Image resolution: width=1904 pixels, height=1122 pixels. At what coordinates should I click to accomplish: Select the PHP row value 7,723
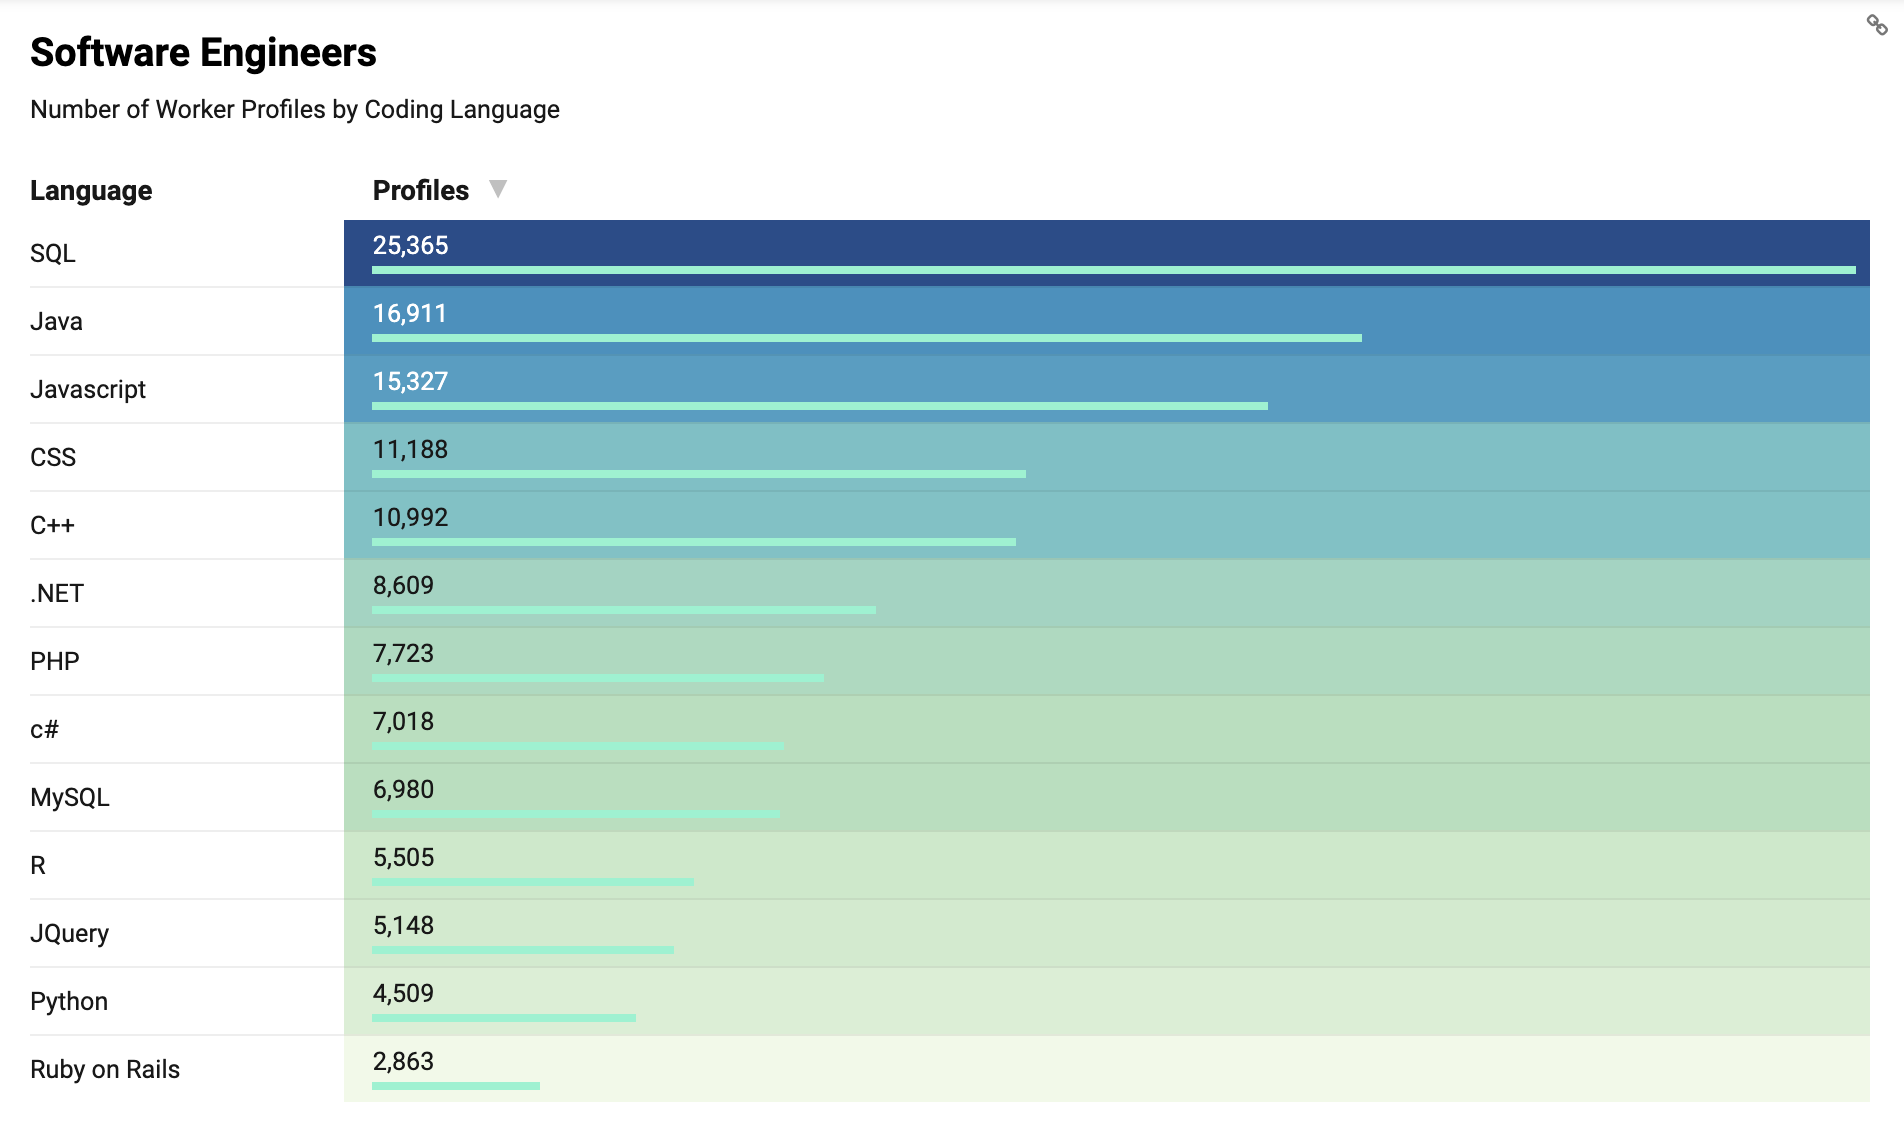pos(403,654)
